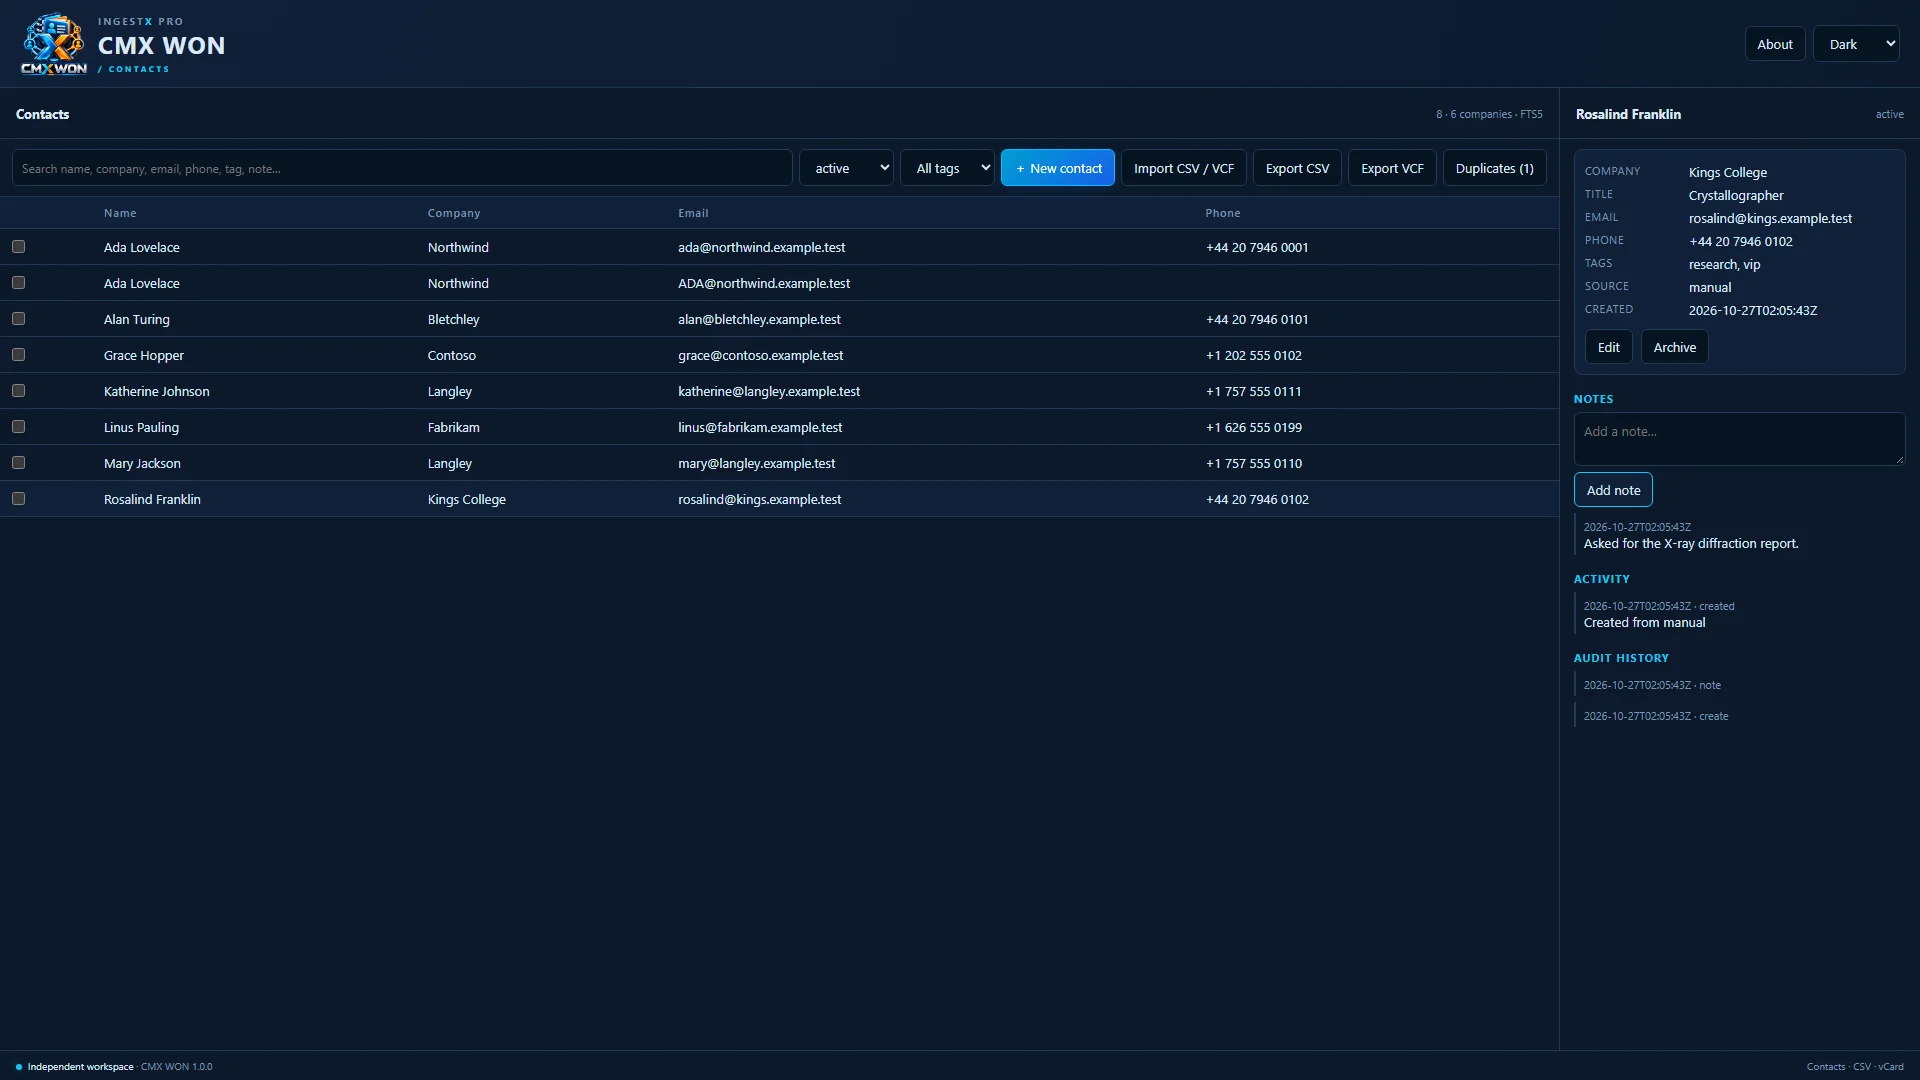Click the Export VCF button
1920x1080 pixels.
coord(1392,168)
